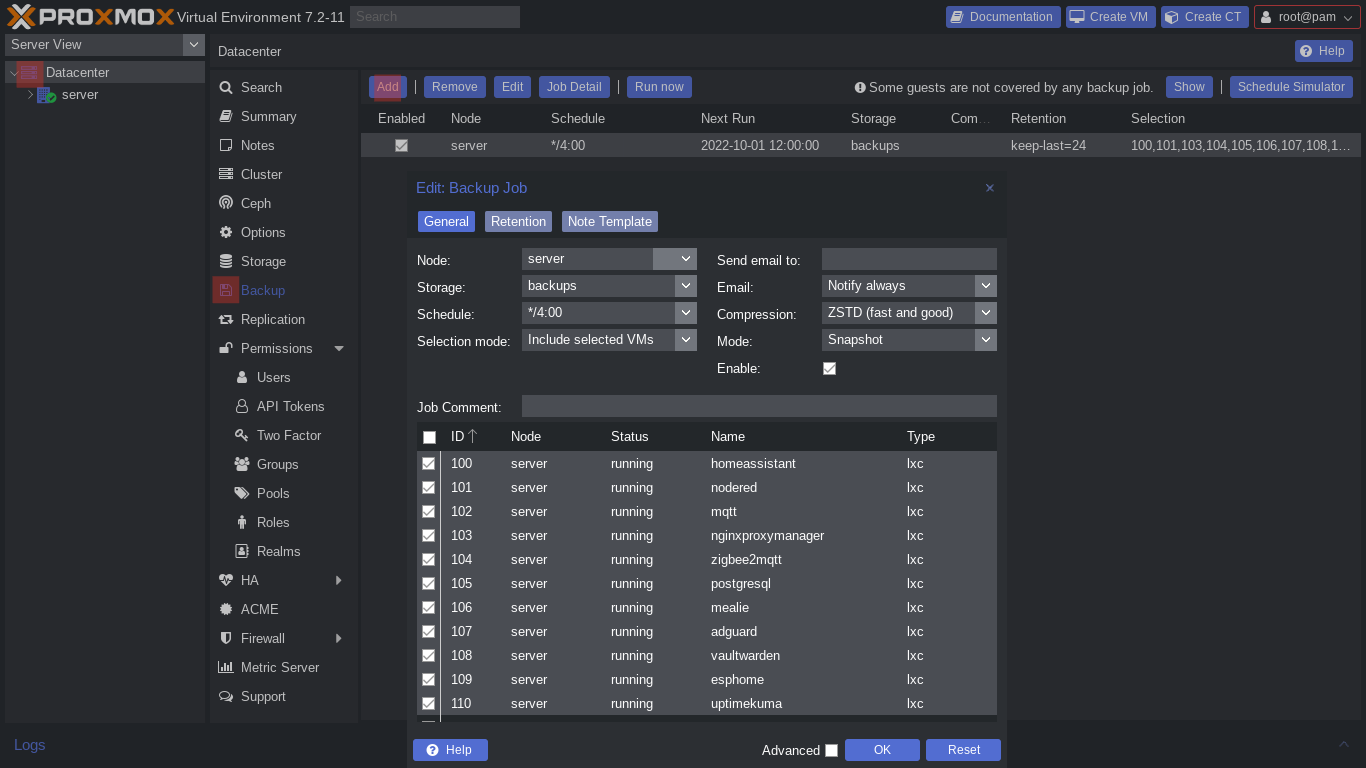Screen dimensions: 1366x768
Task: Close the Edit Backup Job dialog
Action: tap(989, 188)
